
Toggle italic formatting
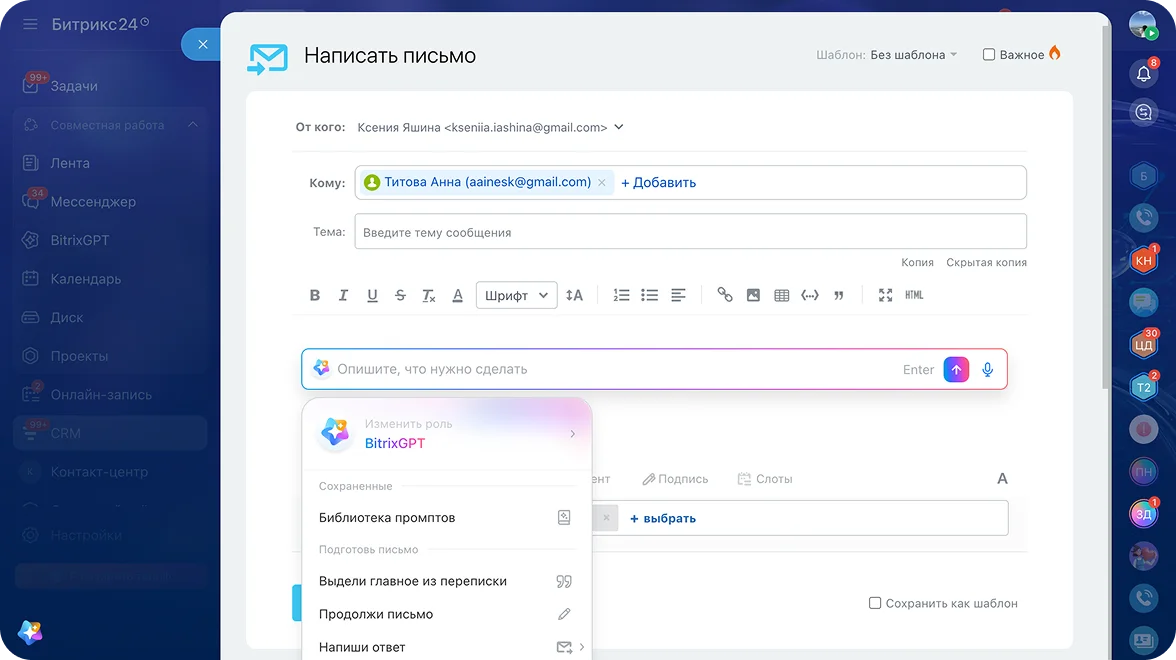coord(344,296)
